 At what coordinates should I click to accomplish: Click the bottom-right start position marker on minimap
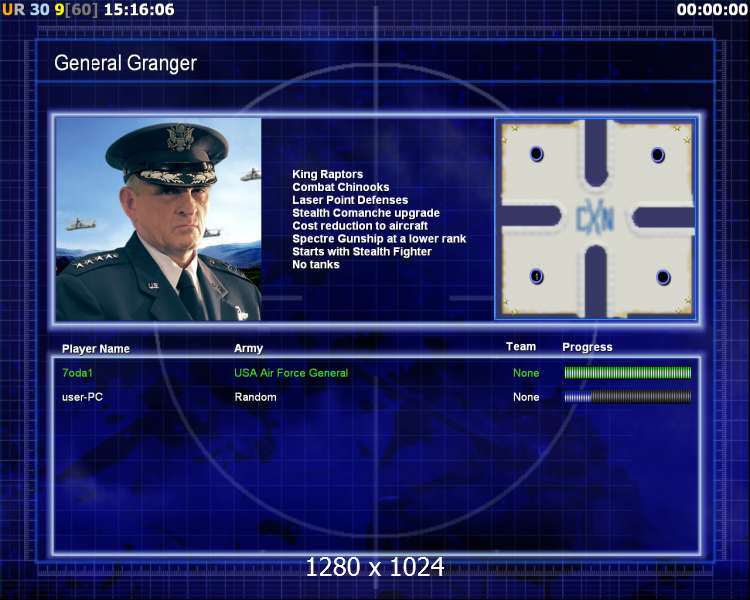click(x=663, y=277)
